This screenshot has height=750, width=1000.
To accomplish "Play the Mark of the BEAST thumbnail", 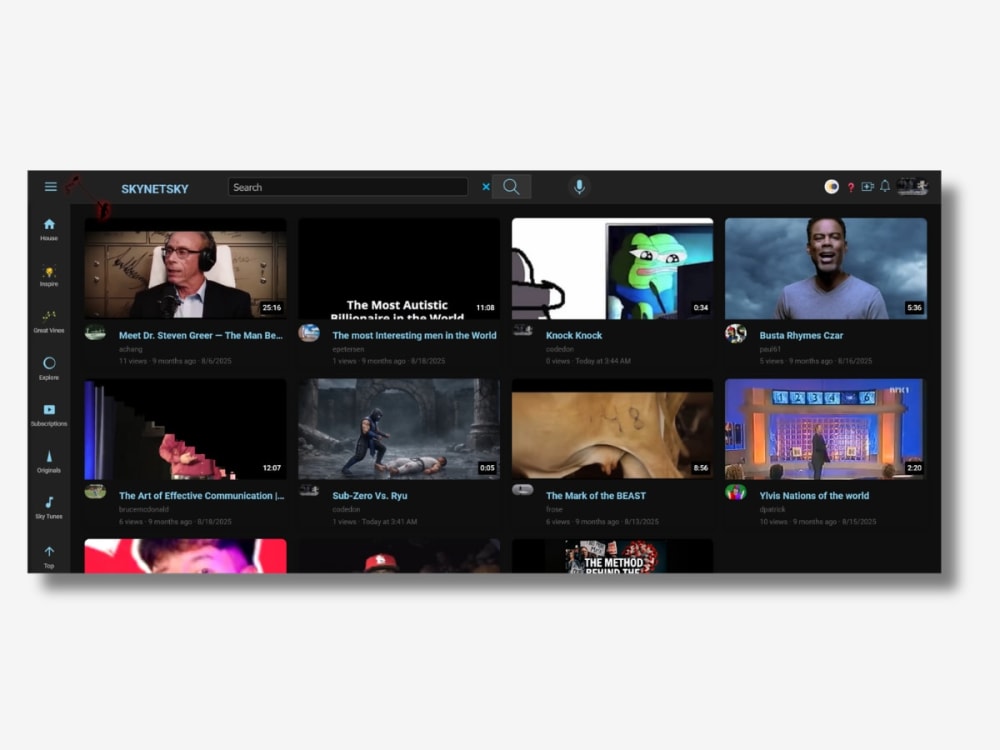I will click(x=612, y=429).
